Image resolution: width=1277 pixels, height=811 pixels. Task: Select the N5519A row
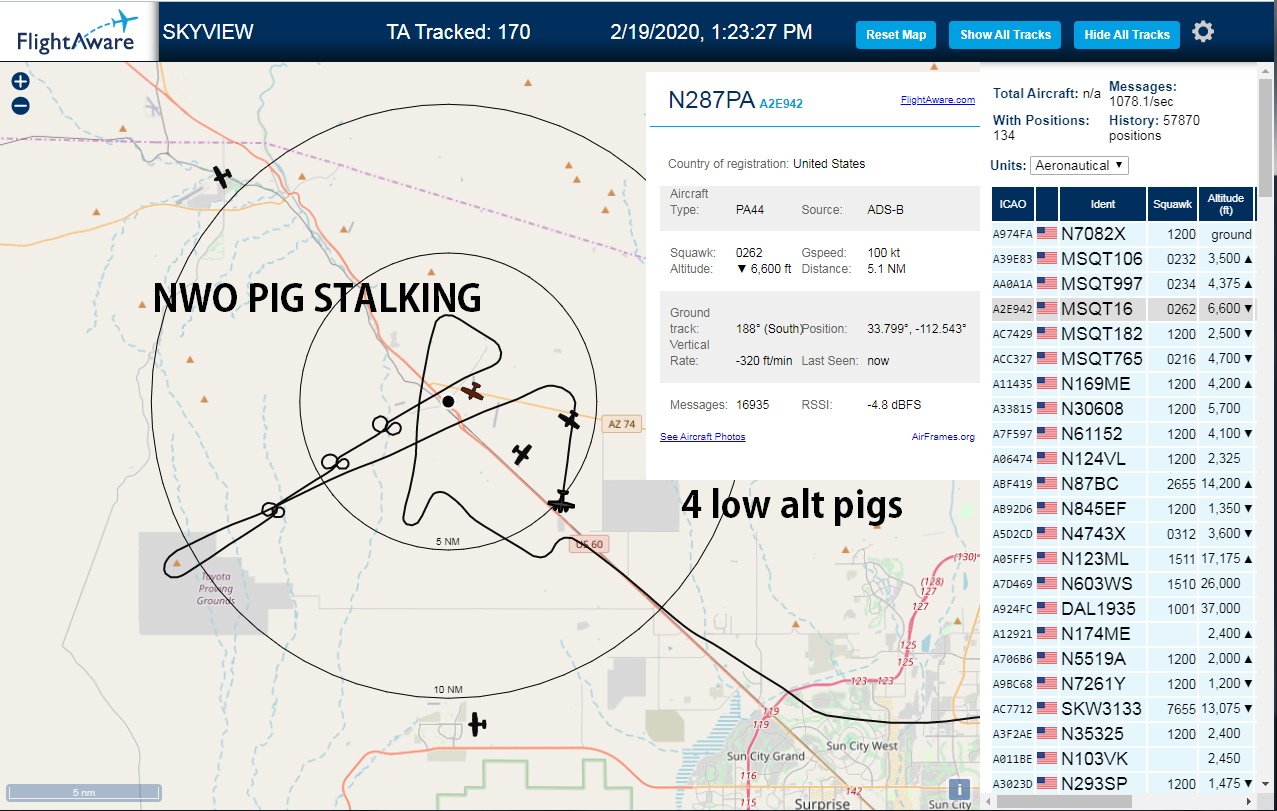(1122, 659)
